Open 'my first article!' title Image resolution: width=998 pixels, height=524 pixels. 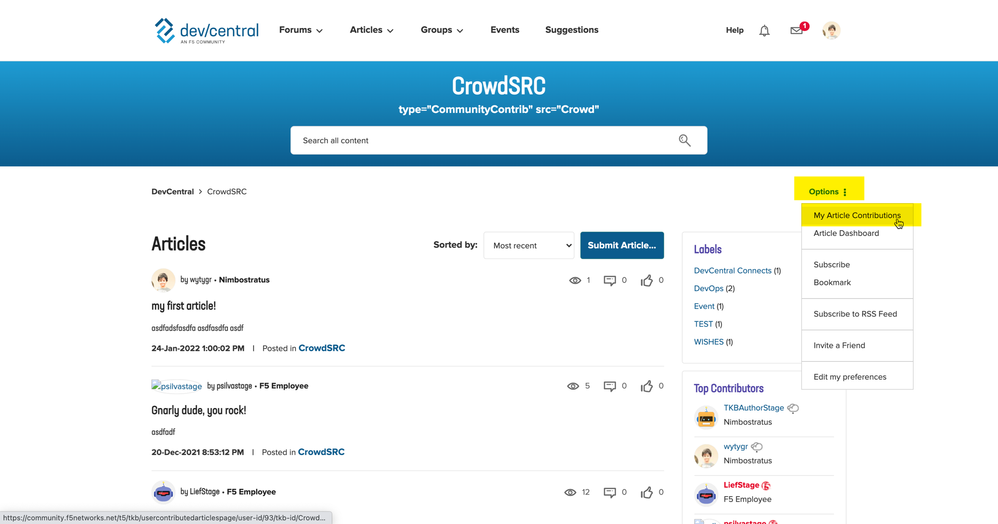pyautogui.click(x=183, y=306)
